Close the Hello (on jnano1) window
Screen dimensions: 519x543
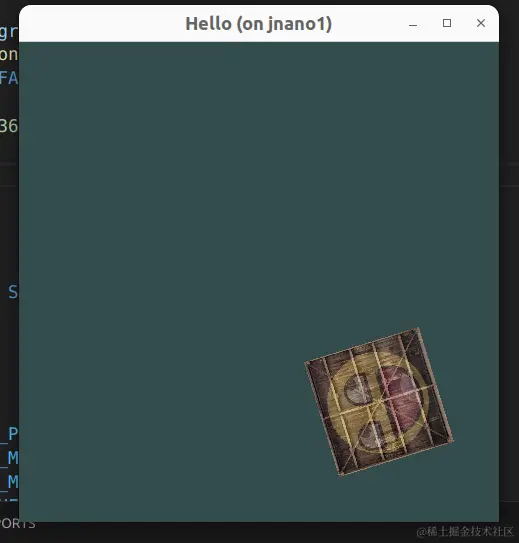coord(481,23)
